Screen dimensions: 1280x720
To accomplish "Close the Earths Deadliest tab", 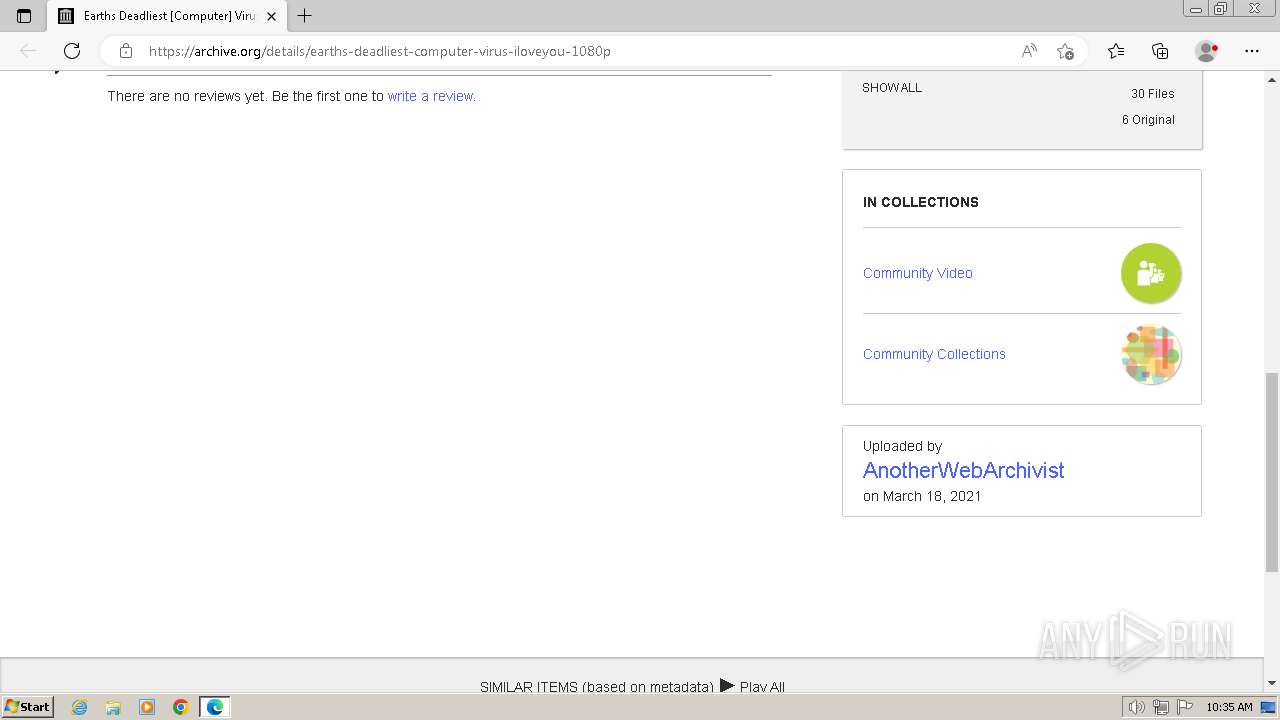I will pyautogui.click(x=271, y=16).
